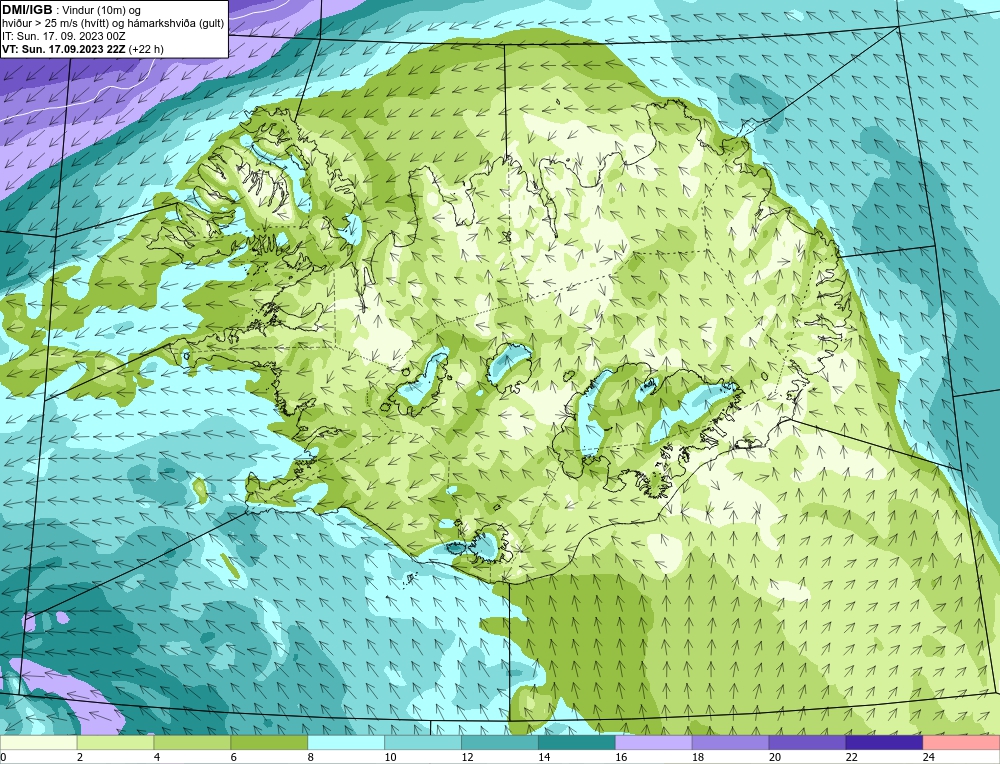Select the legend value '4'
This screenshot has width=1000, height=764.
pyautogui.click(x=157, y=757)
